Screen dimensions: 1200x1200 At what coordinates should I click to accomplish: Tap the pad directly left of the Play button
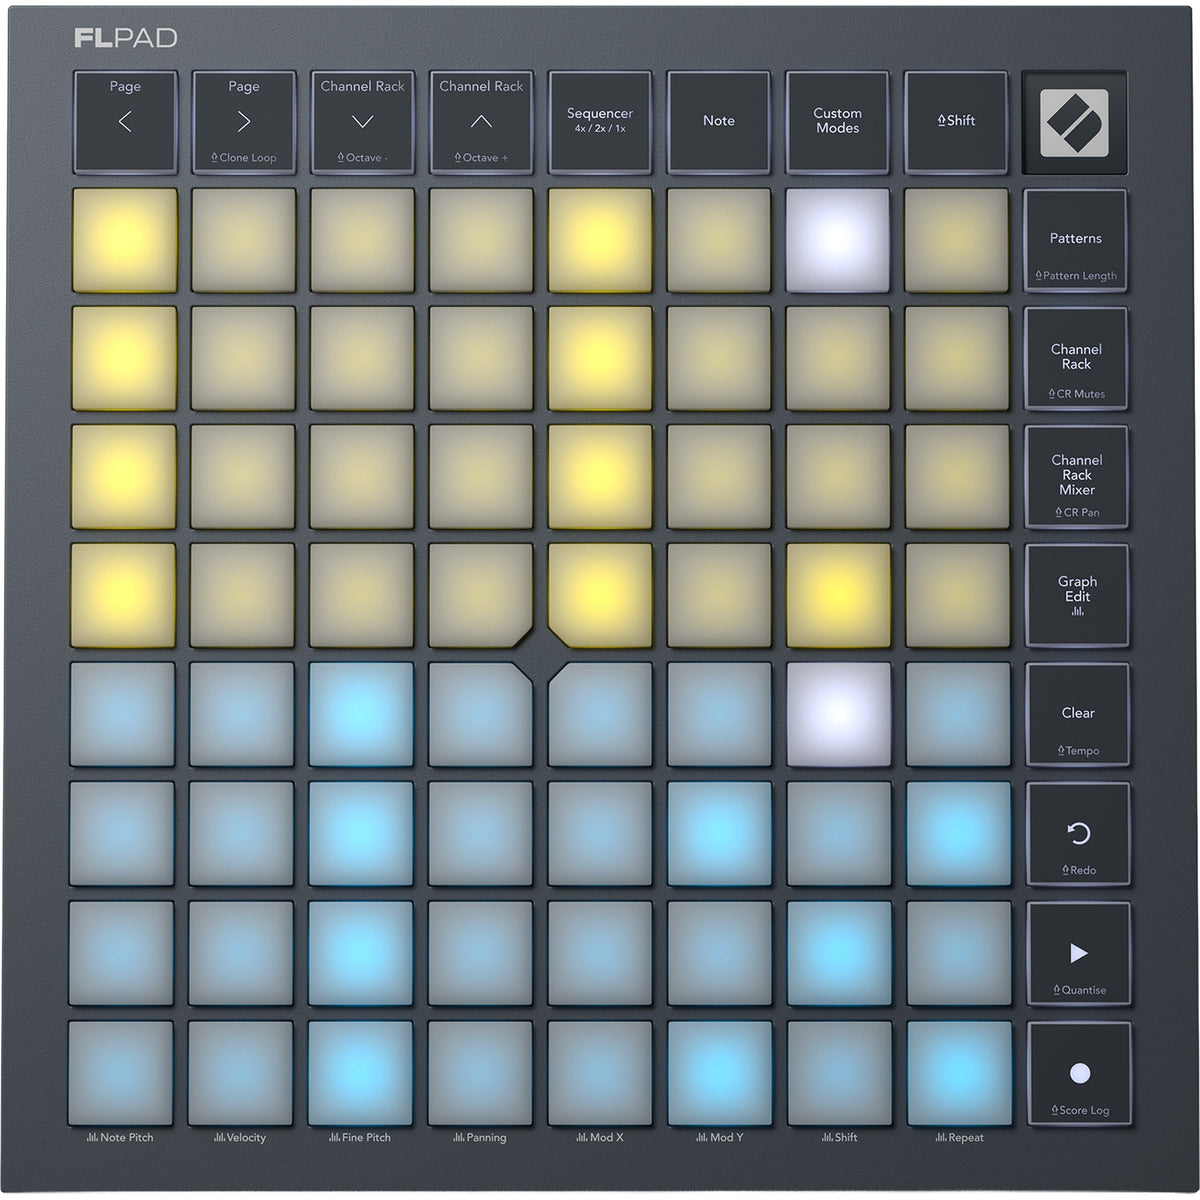959,954
